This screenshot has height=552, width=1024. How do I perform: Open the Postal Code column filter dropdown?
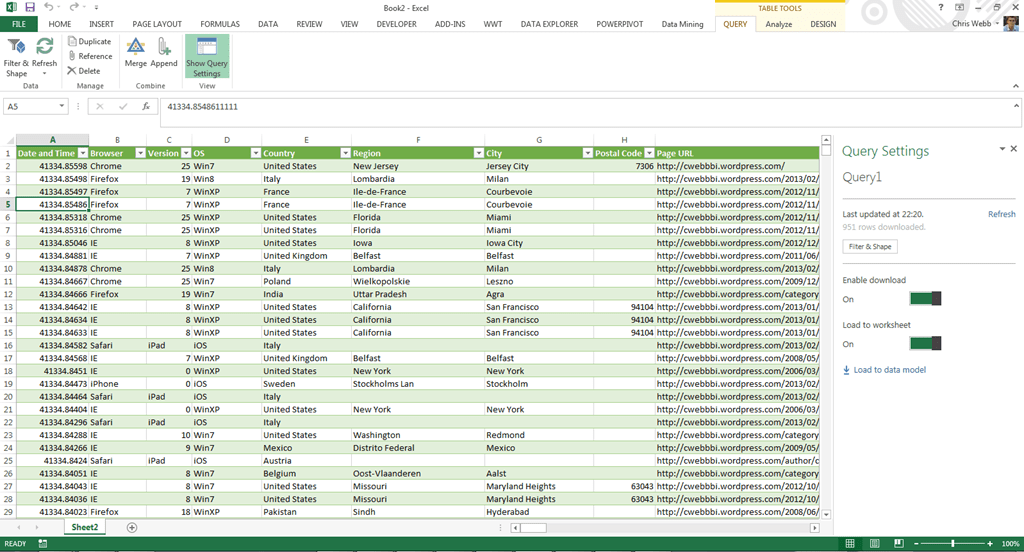point(649,153)
